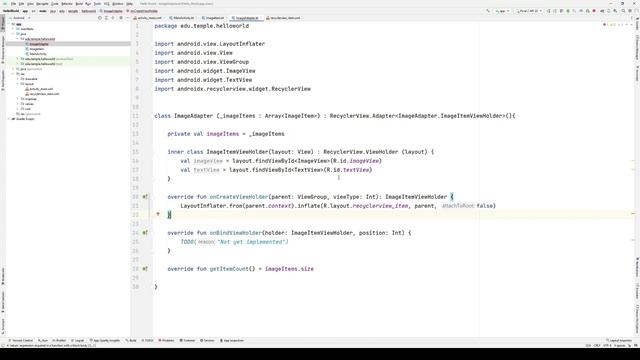Open the Version Control tool window
The height and width of the screenshot is (360, 640).
tap(20, 340)
